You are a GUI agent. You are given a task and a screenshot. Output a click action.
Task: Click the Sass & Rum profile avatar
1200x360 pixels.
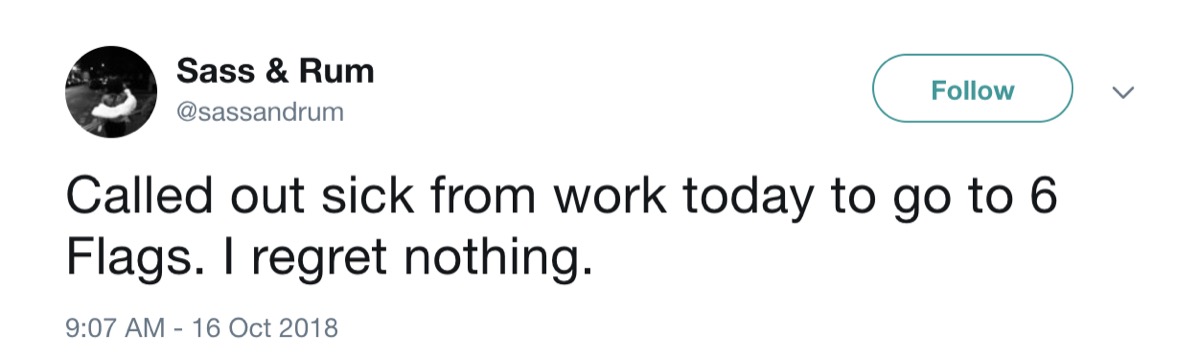pyautogui.click(x=110, y=91)
